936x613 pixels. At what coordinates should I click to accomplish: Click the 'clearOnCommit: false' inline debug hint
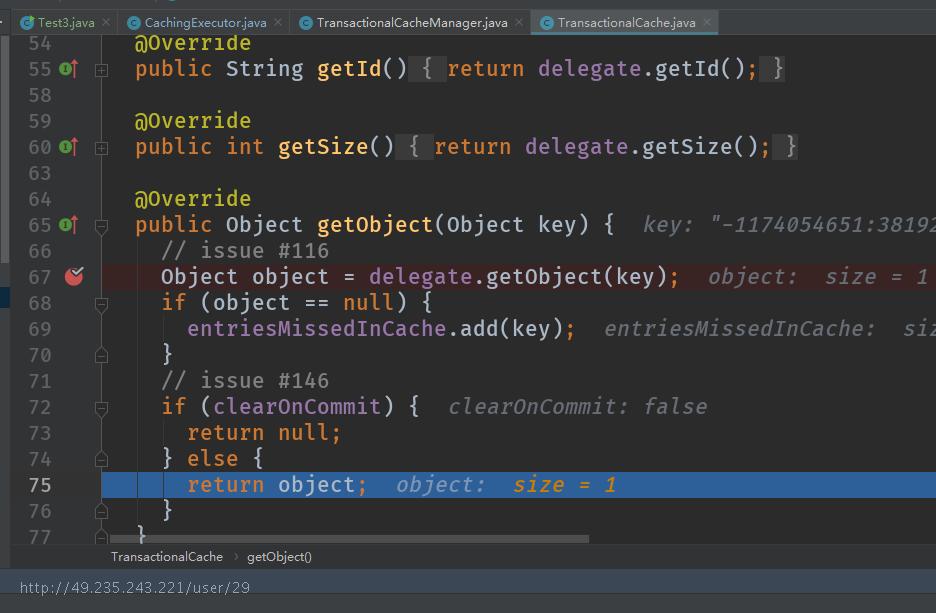578,407
